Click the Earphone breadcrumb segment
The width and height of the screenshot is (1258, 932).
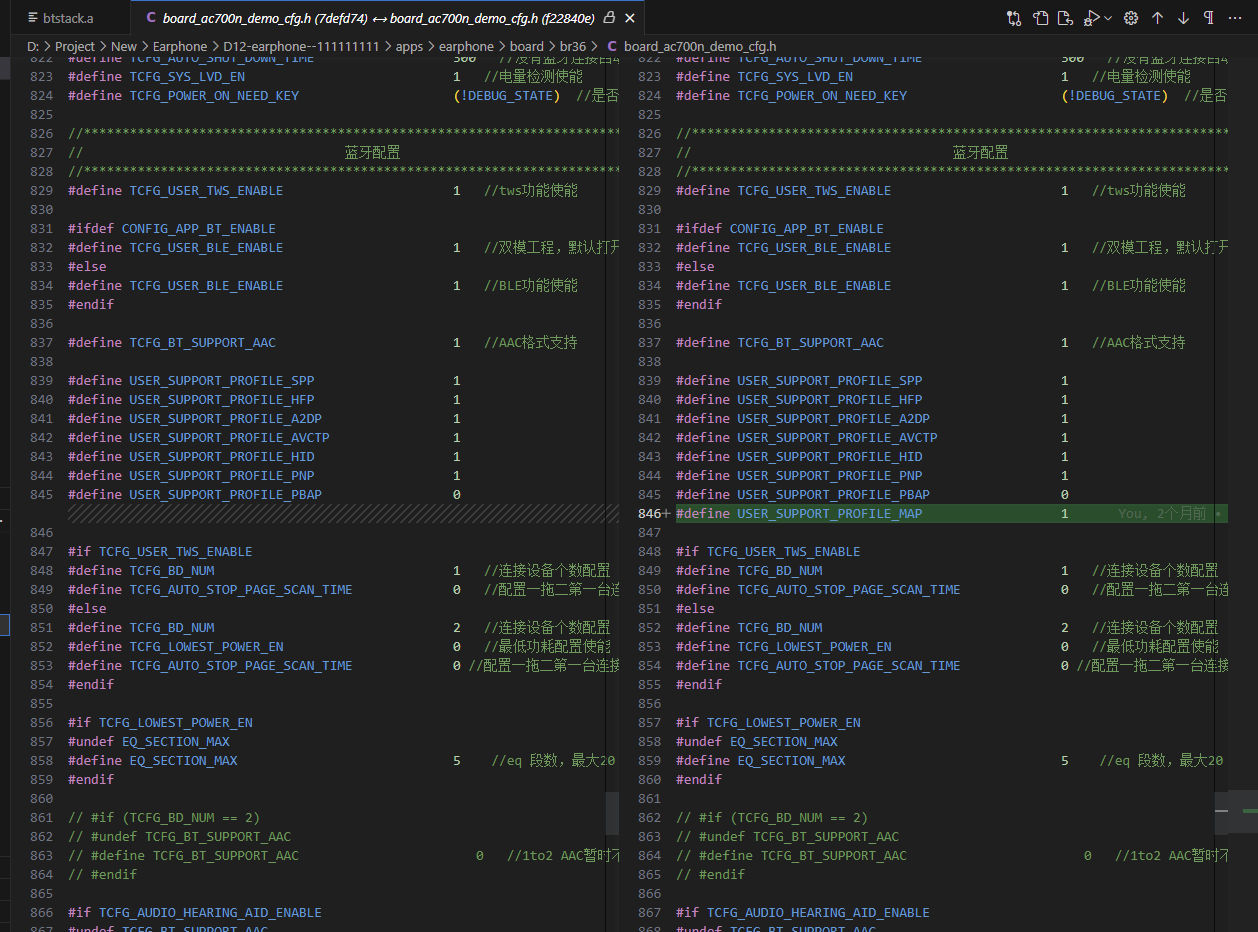coord(180,46)
